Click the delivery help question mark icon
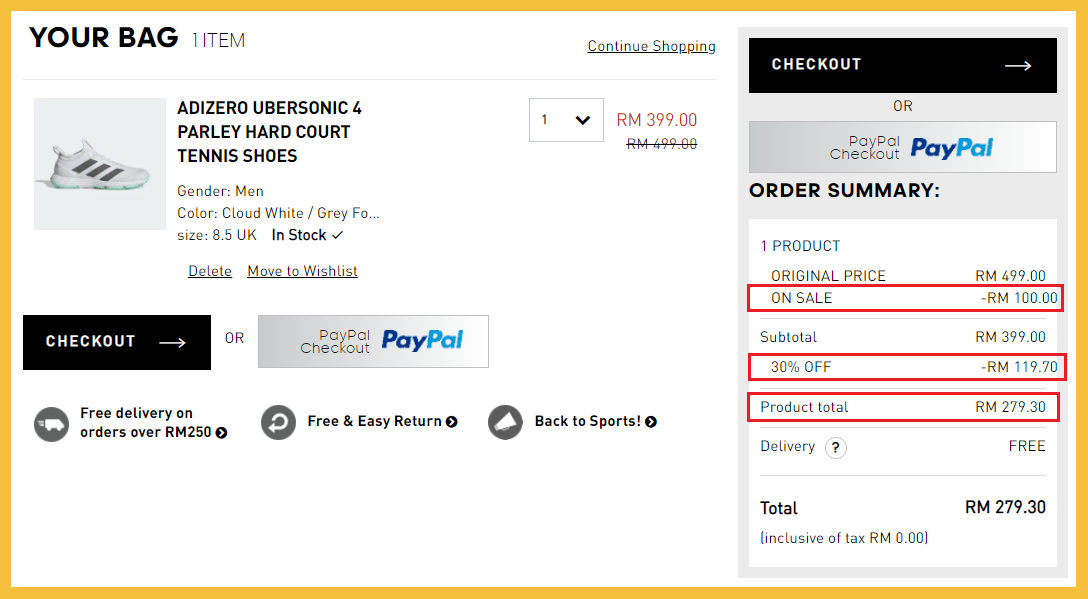This screenshot has height=599, width=1088. click(x=835, y=447)
